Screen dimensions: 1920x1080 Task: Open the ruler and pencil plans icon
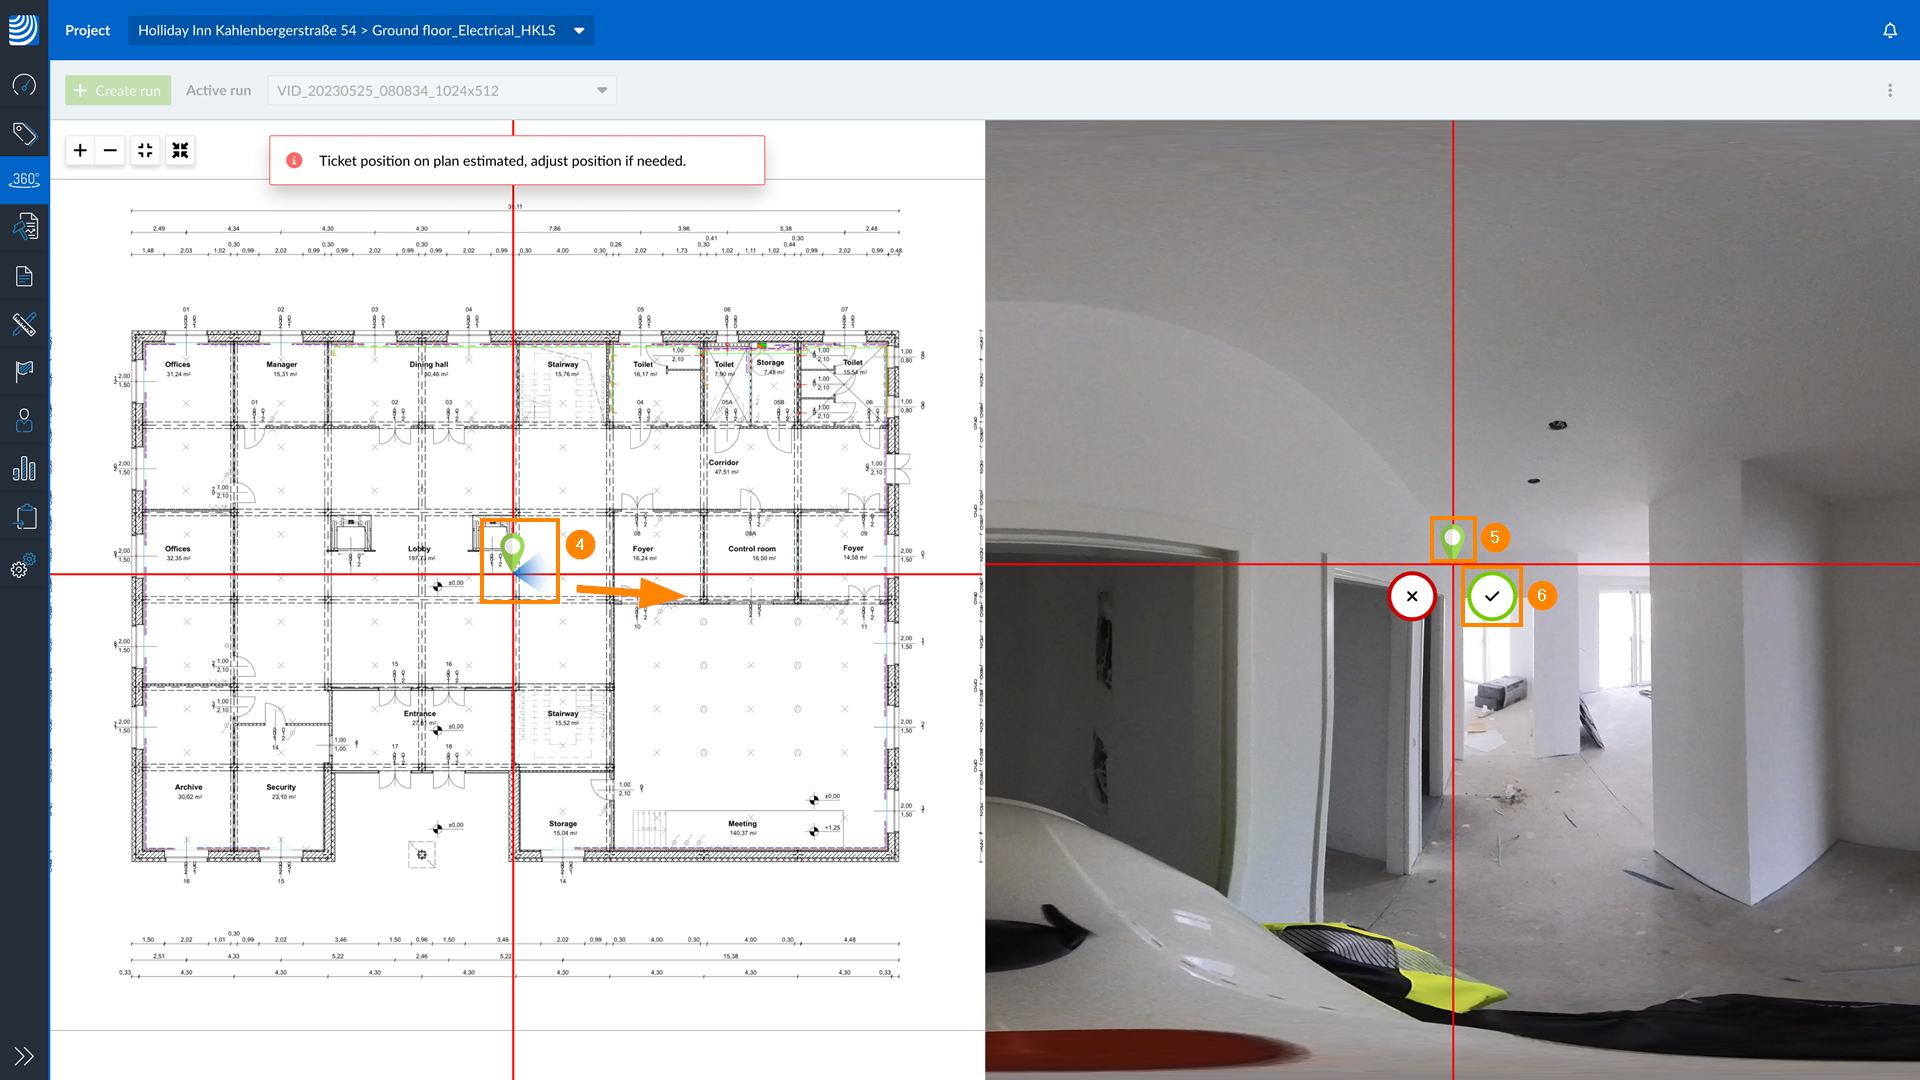24,323
